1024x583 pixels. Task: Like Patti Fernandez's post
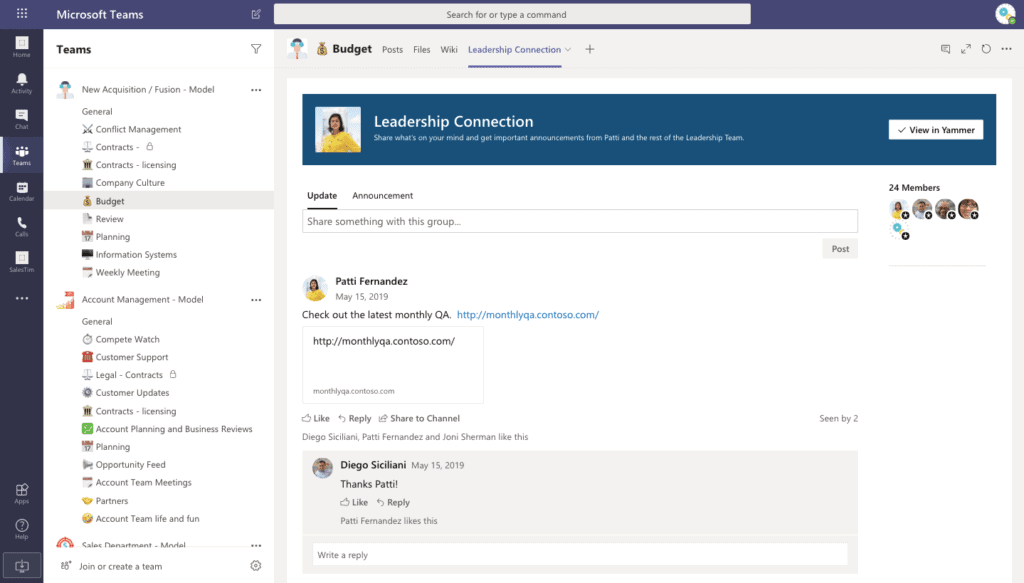[x=315, y=418]
